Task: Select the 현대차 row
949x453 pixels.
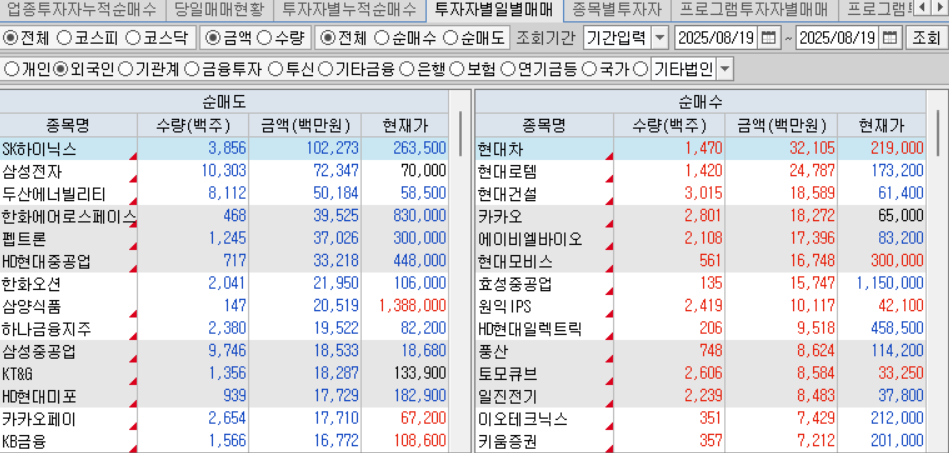Action: point(700,148)
